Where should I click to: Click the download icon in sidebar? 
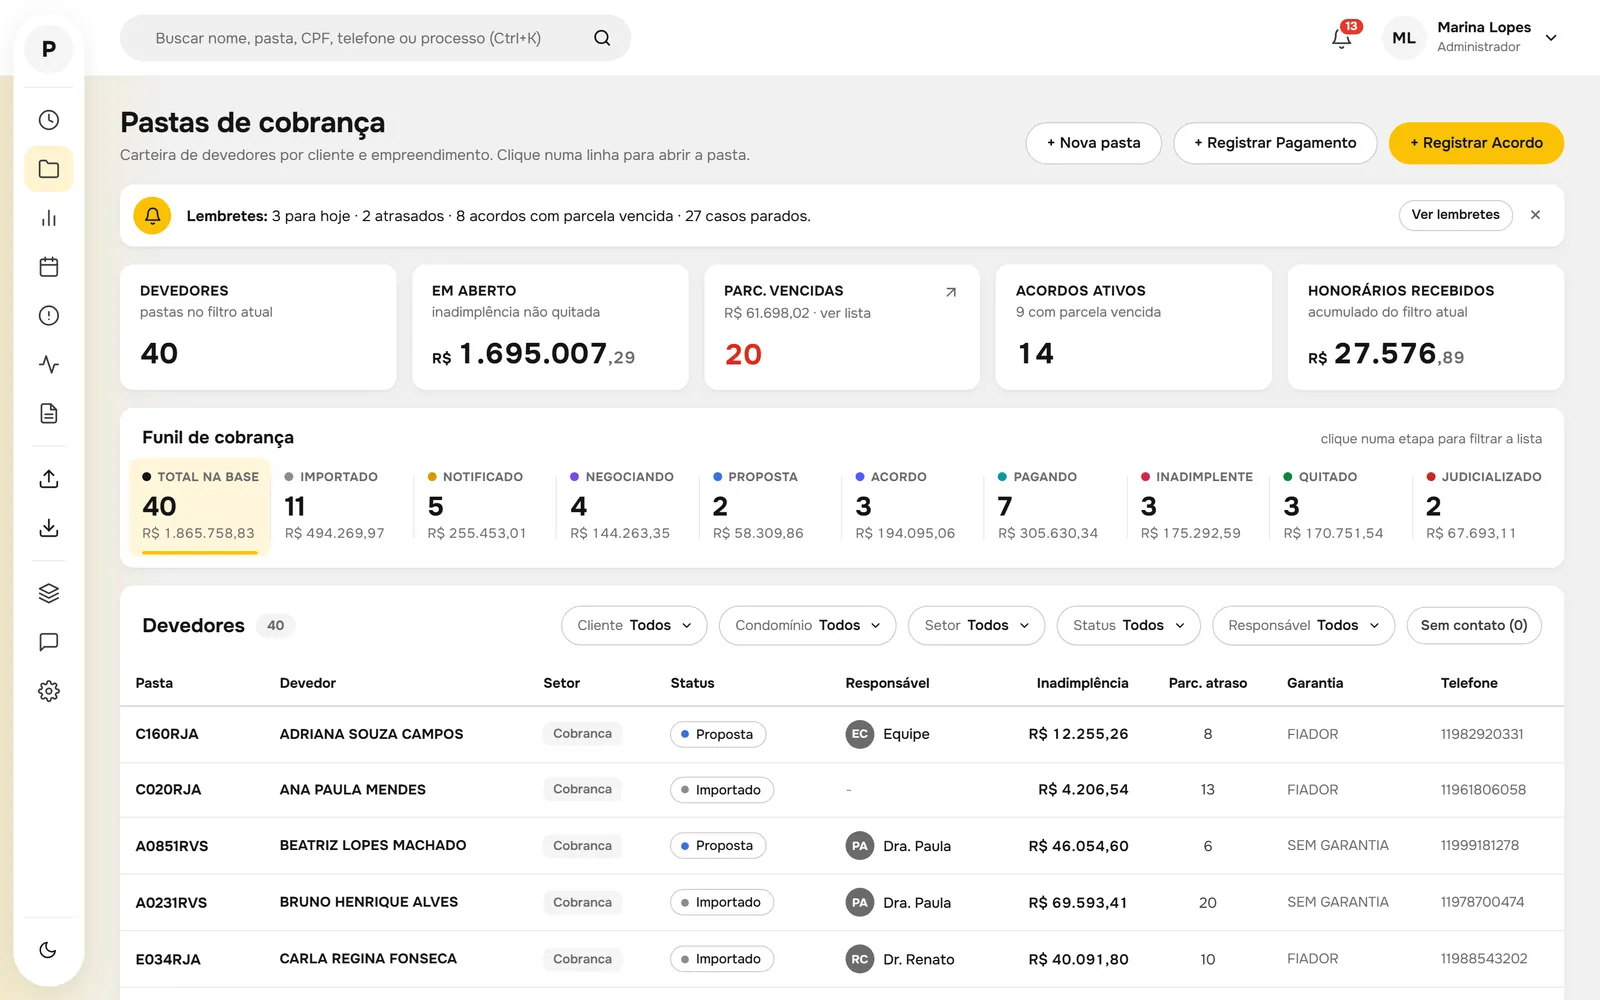point(48,528)
